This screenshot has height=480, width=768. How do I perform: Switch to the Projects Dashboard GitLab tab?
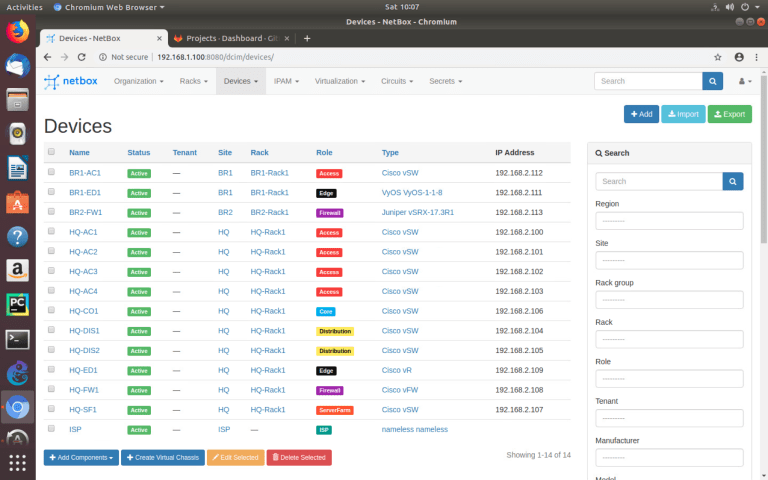click(232, 38)
